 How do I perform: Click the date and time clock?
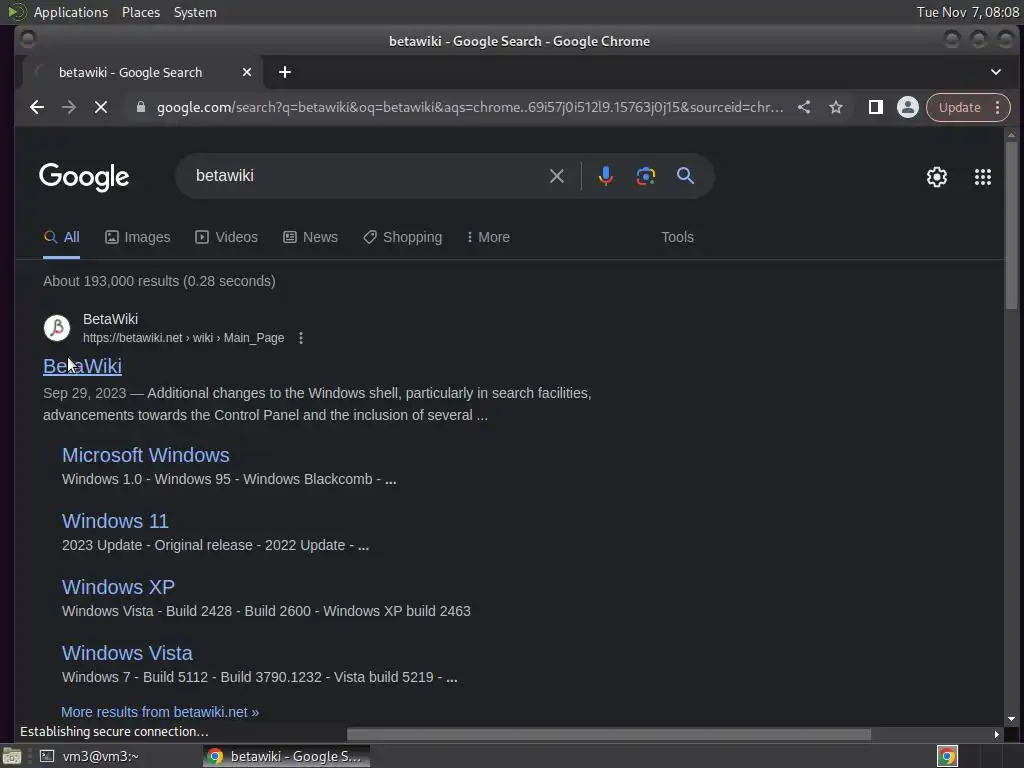click(967, 12)
